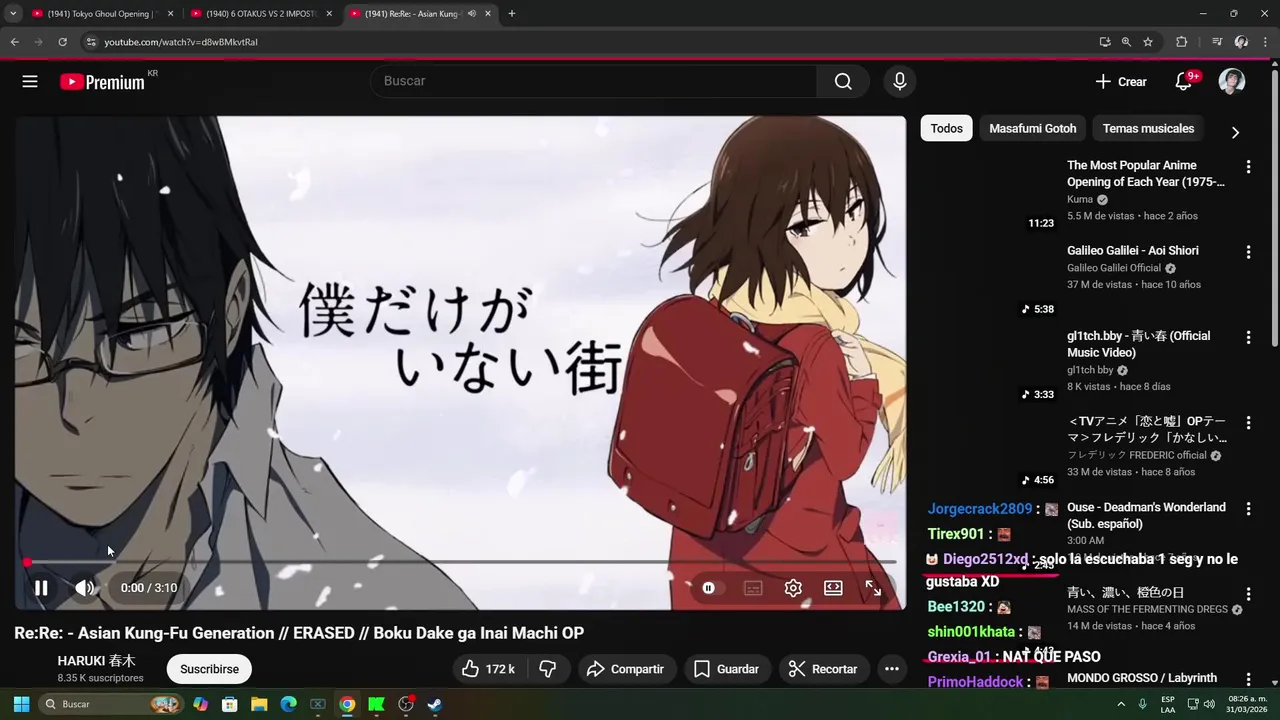The height and width of the screenshot is (720, 1280).
Task: Dislike the video
Action: click(x=548, y=669)
